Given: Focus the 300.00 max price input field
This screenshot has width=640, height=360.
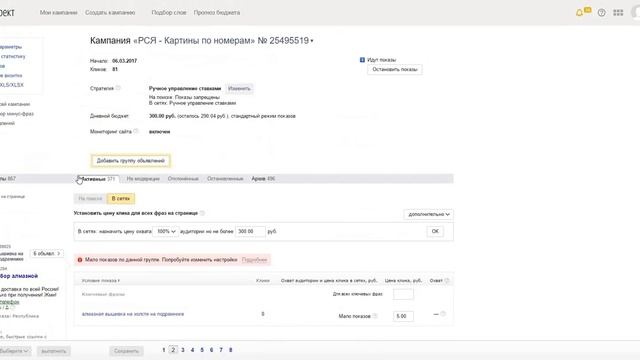Looking at the screenshot, I should tap(250, 231).
